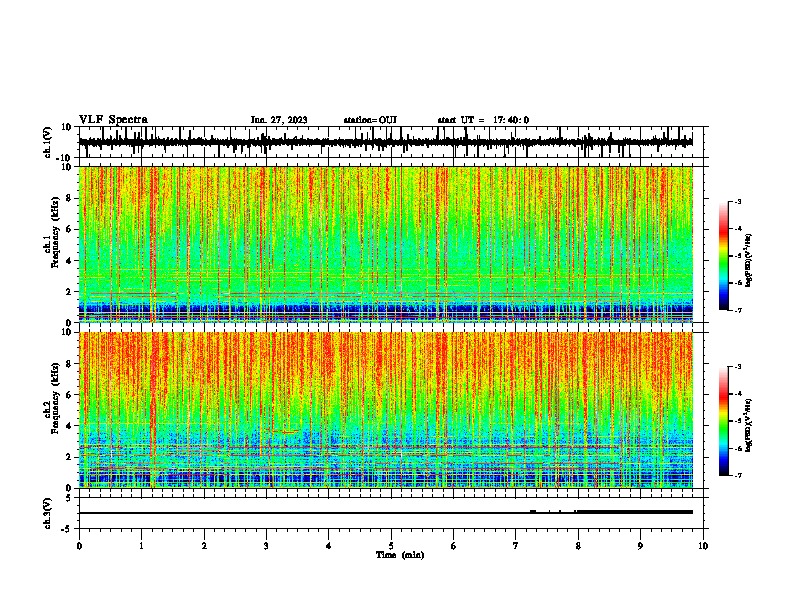792x612 pixels.
Task: Click the "ch.1(V)" waveform axis label
Action: (48, 142)
